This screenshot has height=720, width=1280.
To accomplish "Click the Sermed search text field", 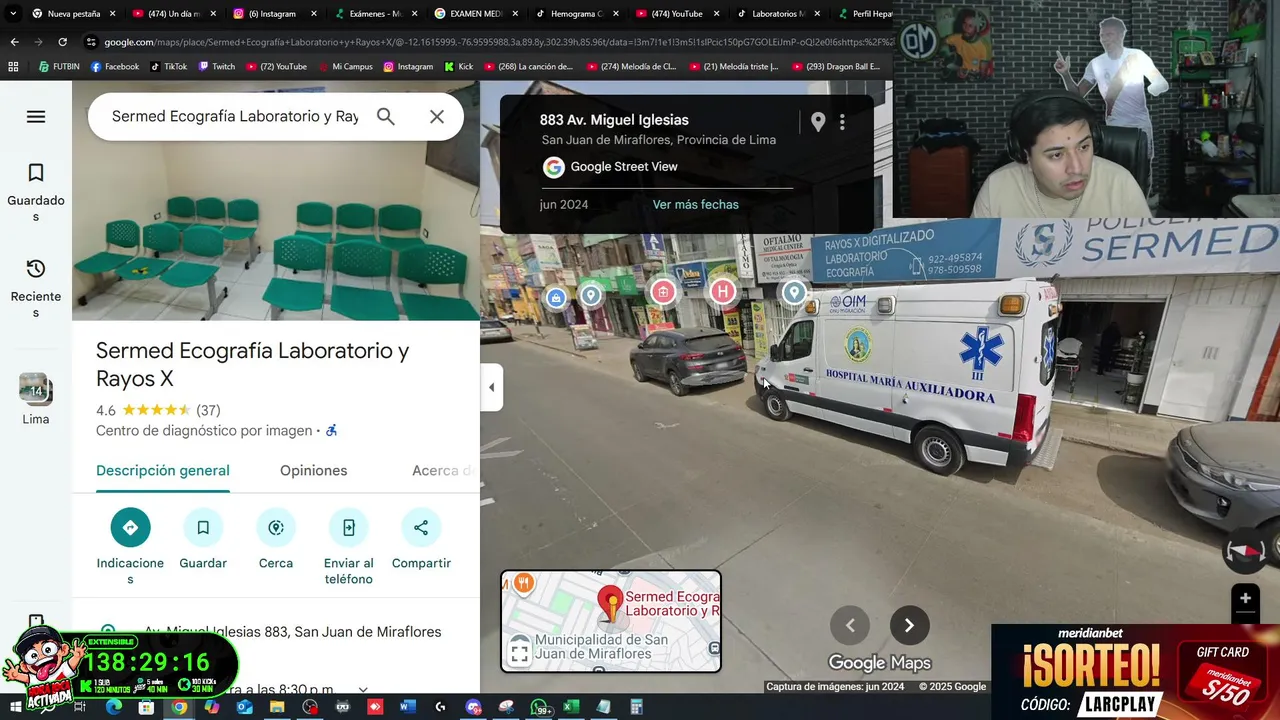I will click(x=235, y=117).
